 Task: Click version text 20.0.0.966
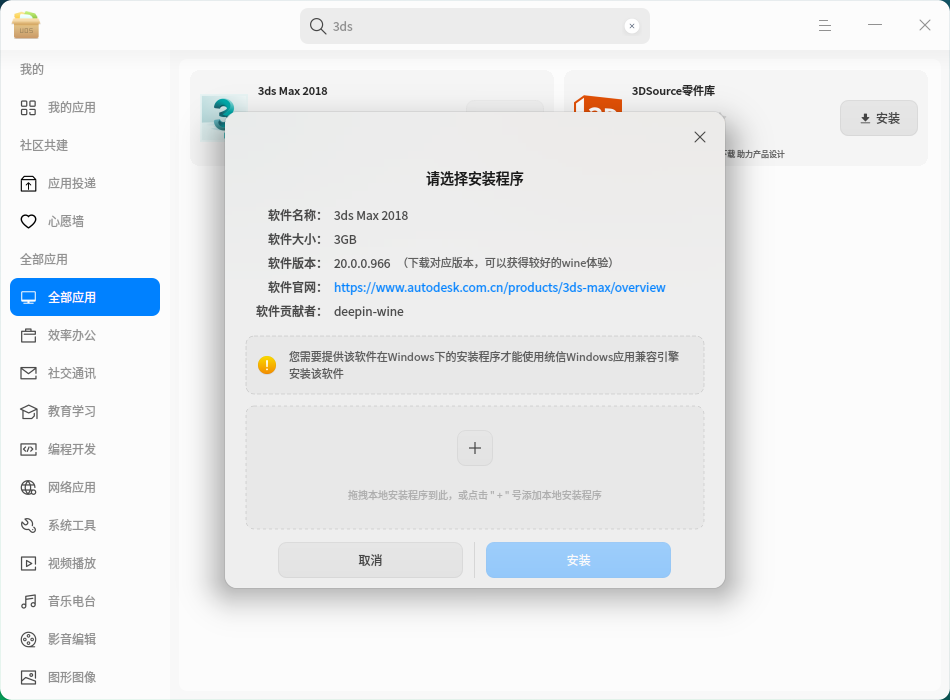(362, 264)
